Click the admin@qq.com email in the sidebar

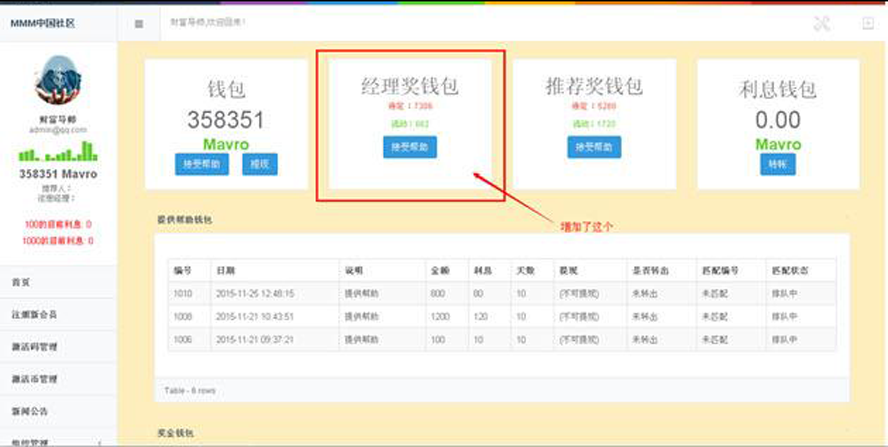click(x=58, y=130)
